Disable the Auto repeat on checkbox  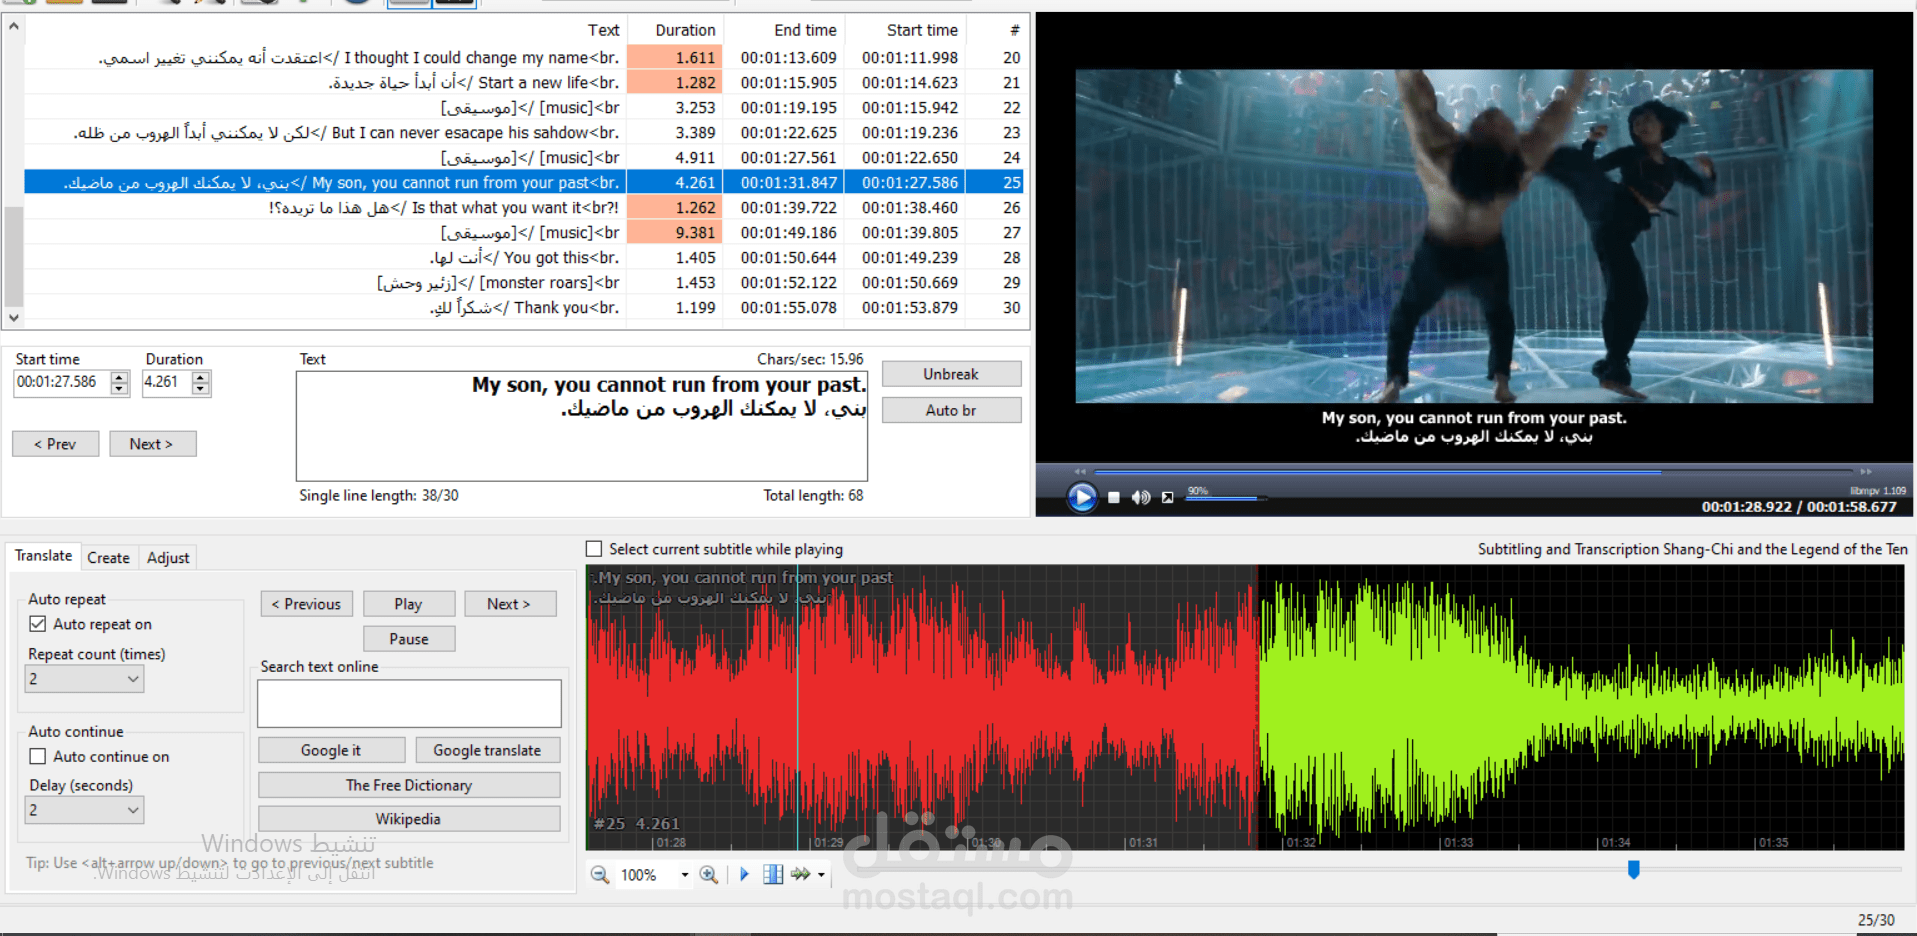[x=38, y=624]
